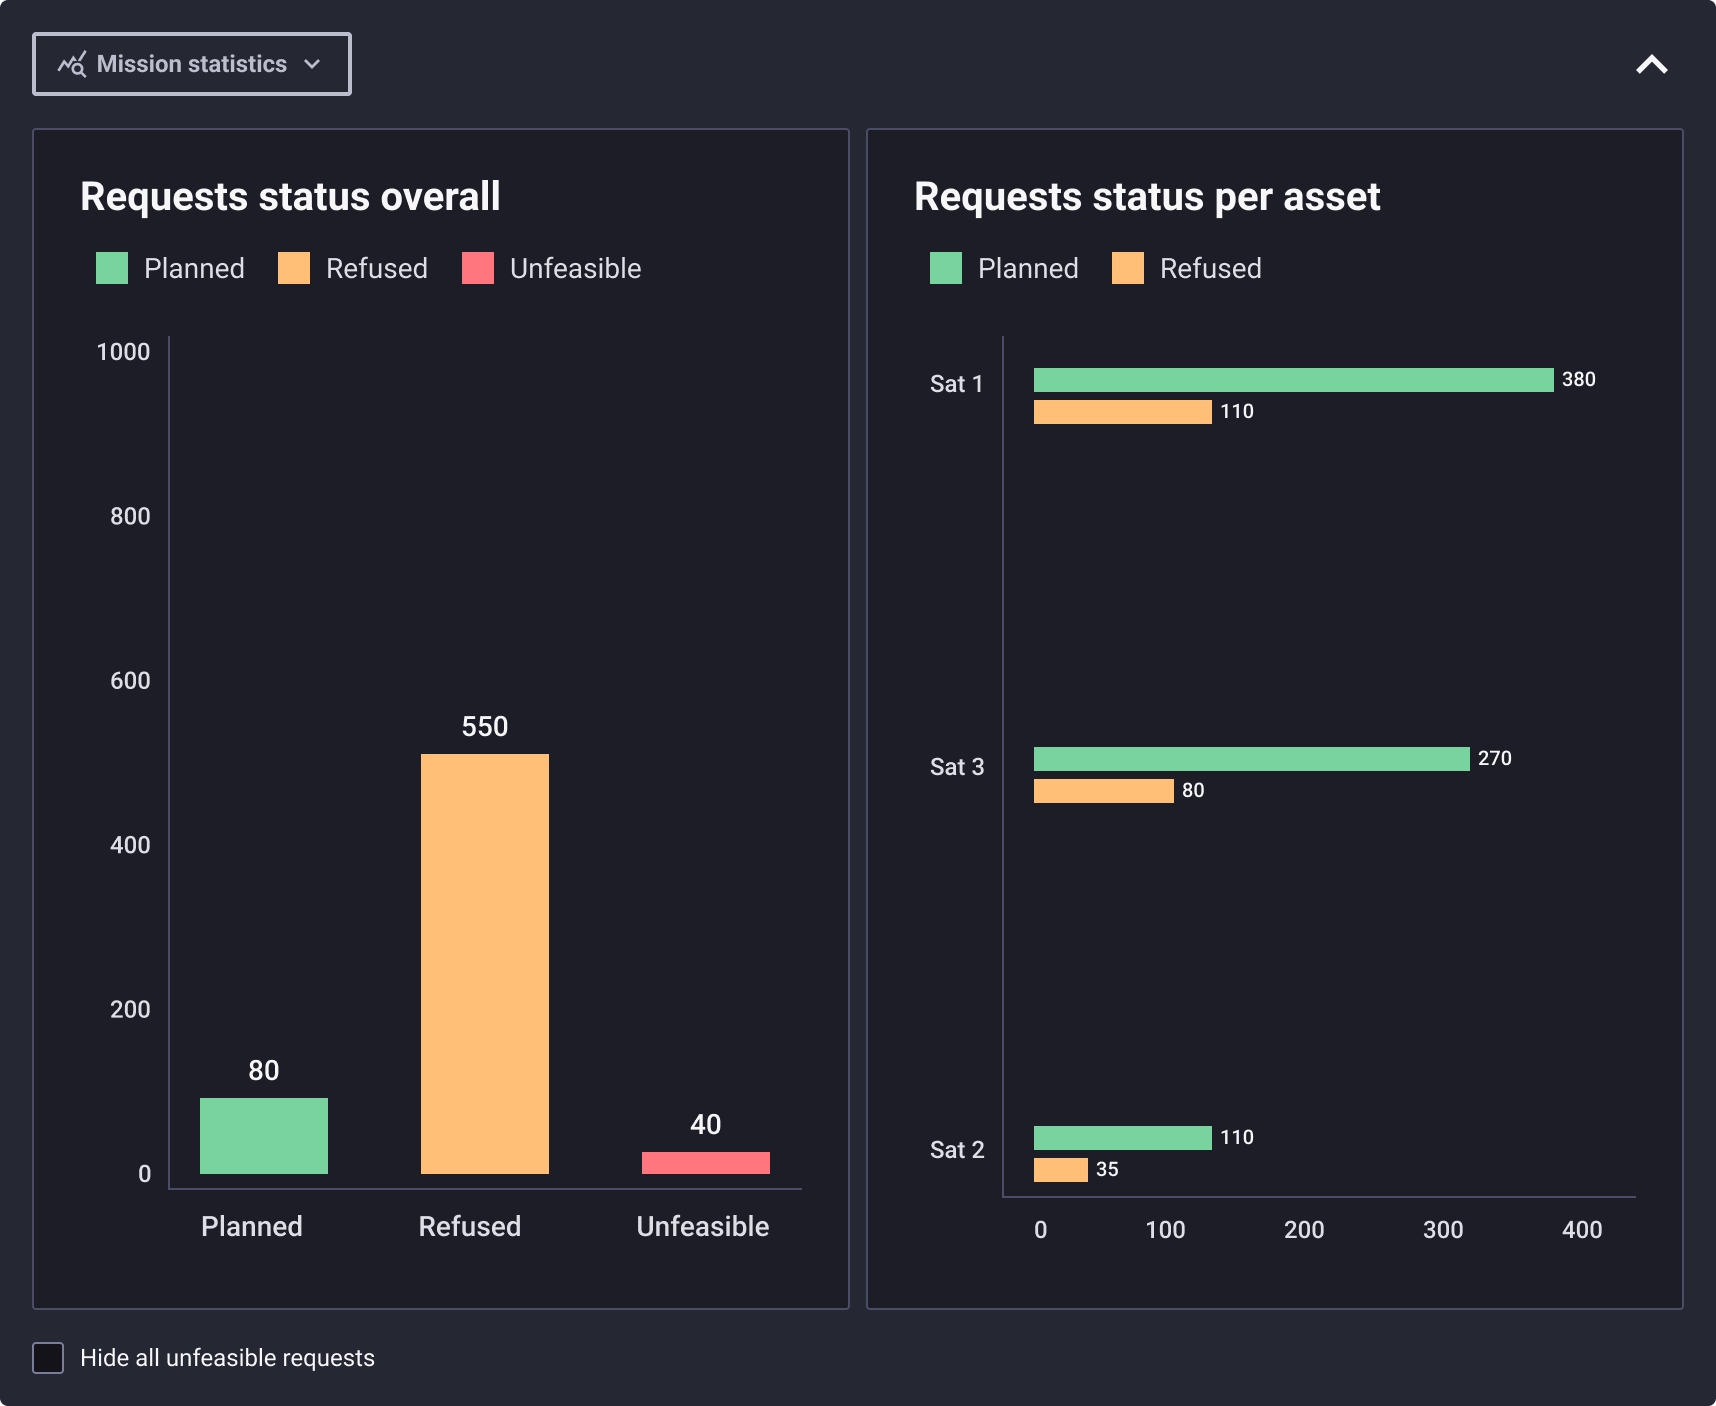Select Sat 1 planned bar valued 380

point(1294,380)
